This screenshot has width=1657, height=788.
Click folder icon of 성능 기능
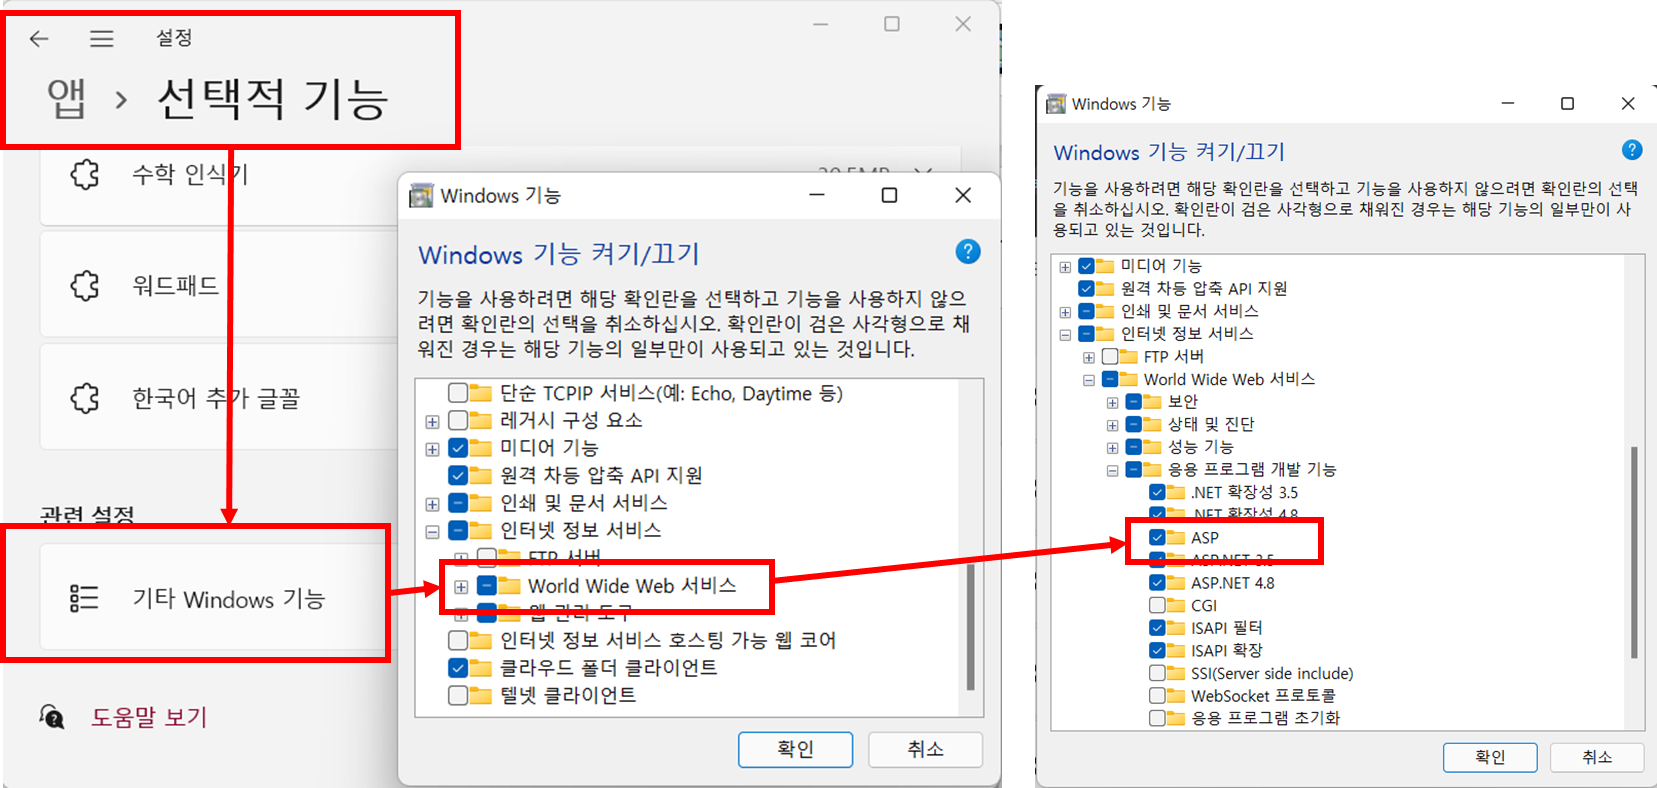[x=1152, y=446]
